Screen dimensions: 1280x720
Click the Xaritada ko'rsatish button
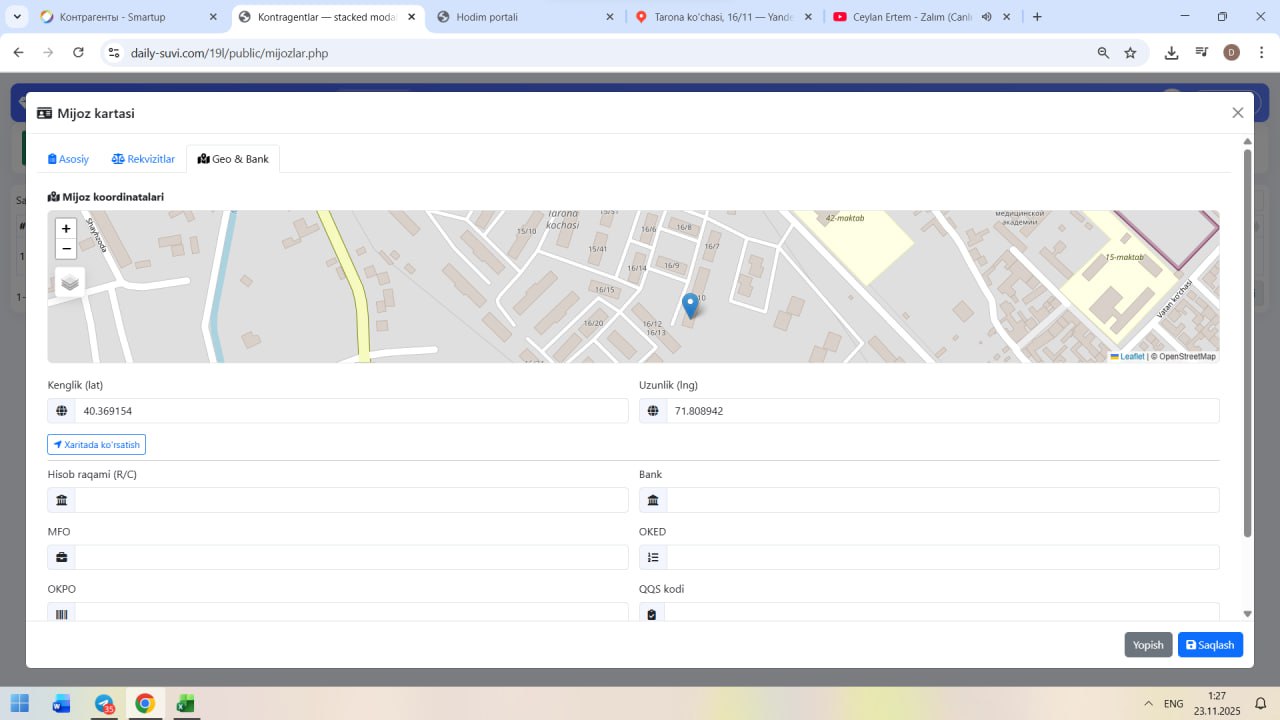click(97, 445)
